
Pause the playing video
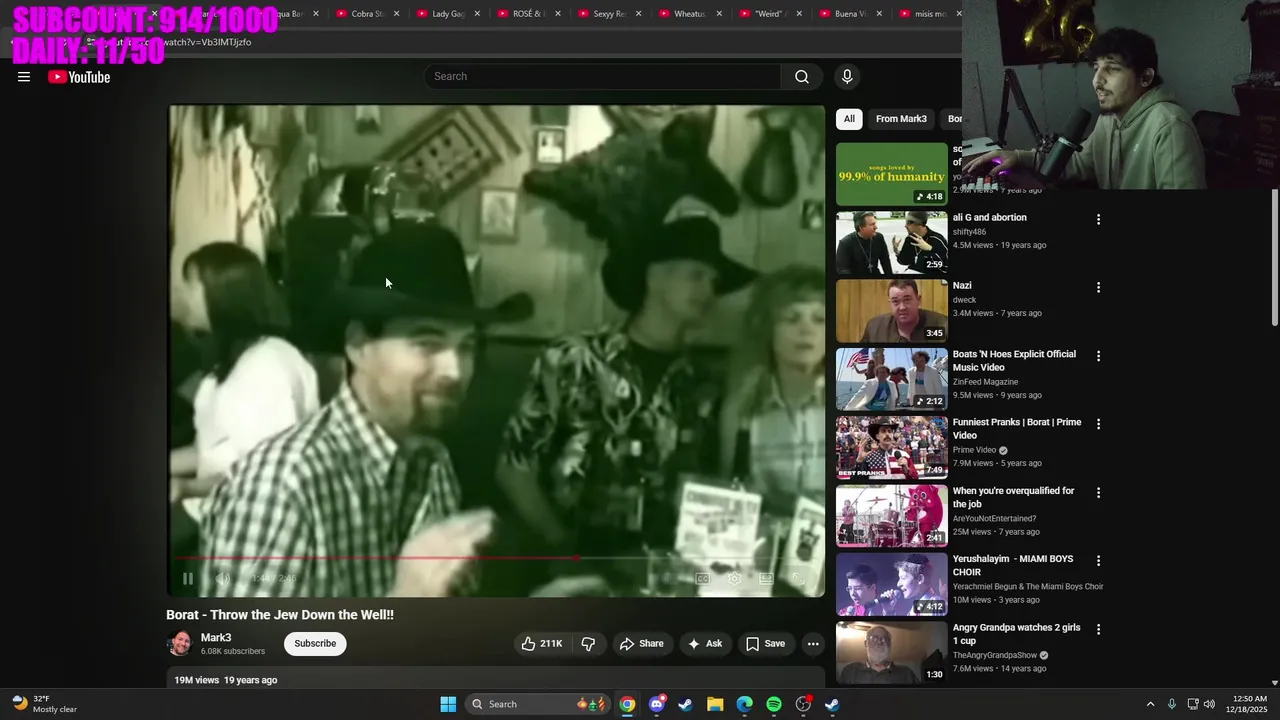pyautogui.click(x=188, y=578)
